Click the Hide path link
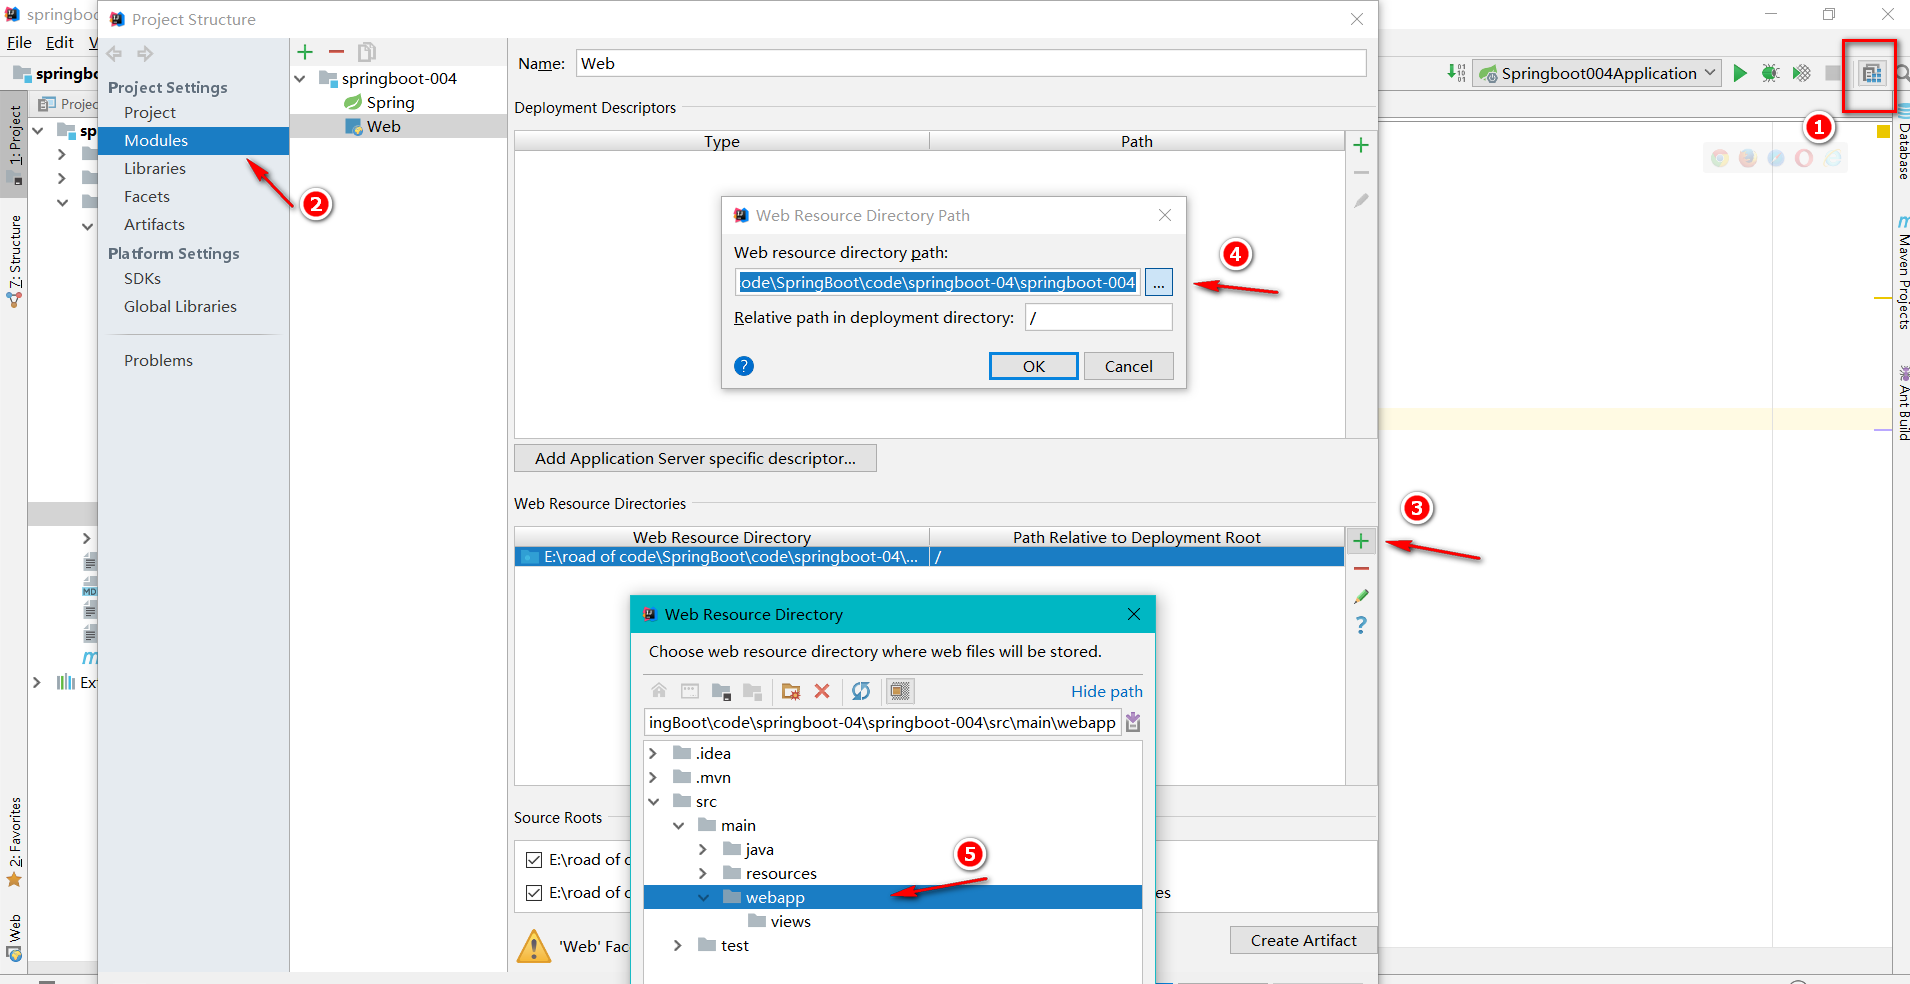Viewport: 1910px width, 984px height. tap(1106, 691)
